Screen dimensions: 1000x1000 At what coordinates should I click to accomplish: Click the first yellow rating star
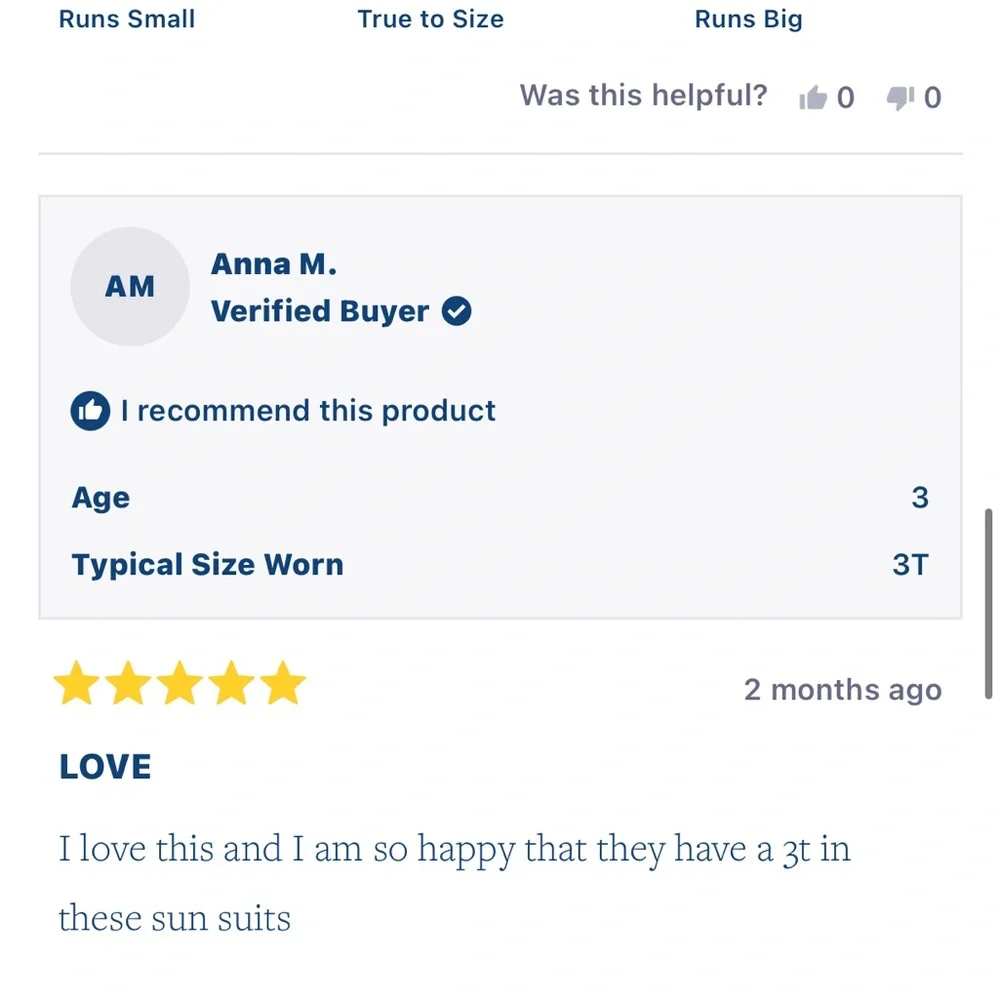click(x=77, y=683)
